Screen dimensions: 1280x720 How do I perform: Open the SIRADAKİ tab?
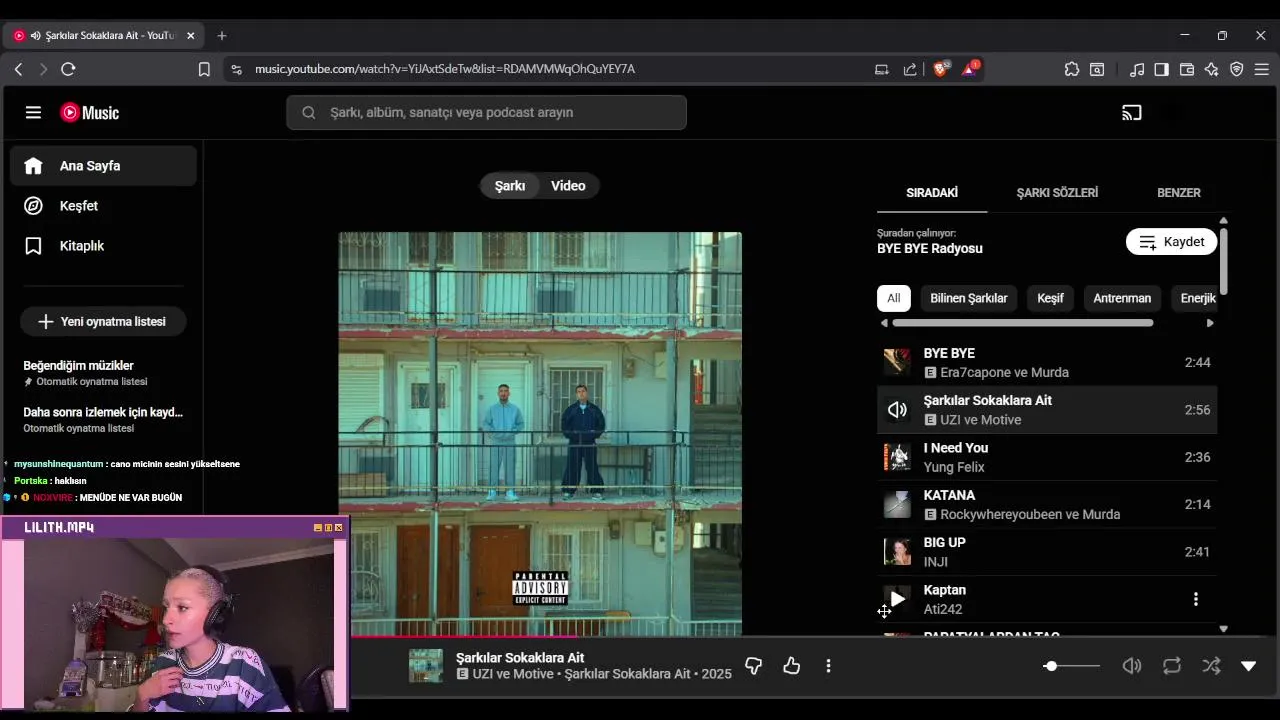932,193
